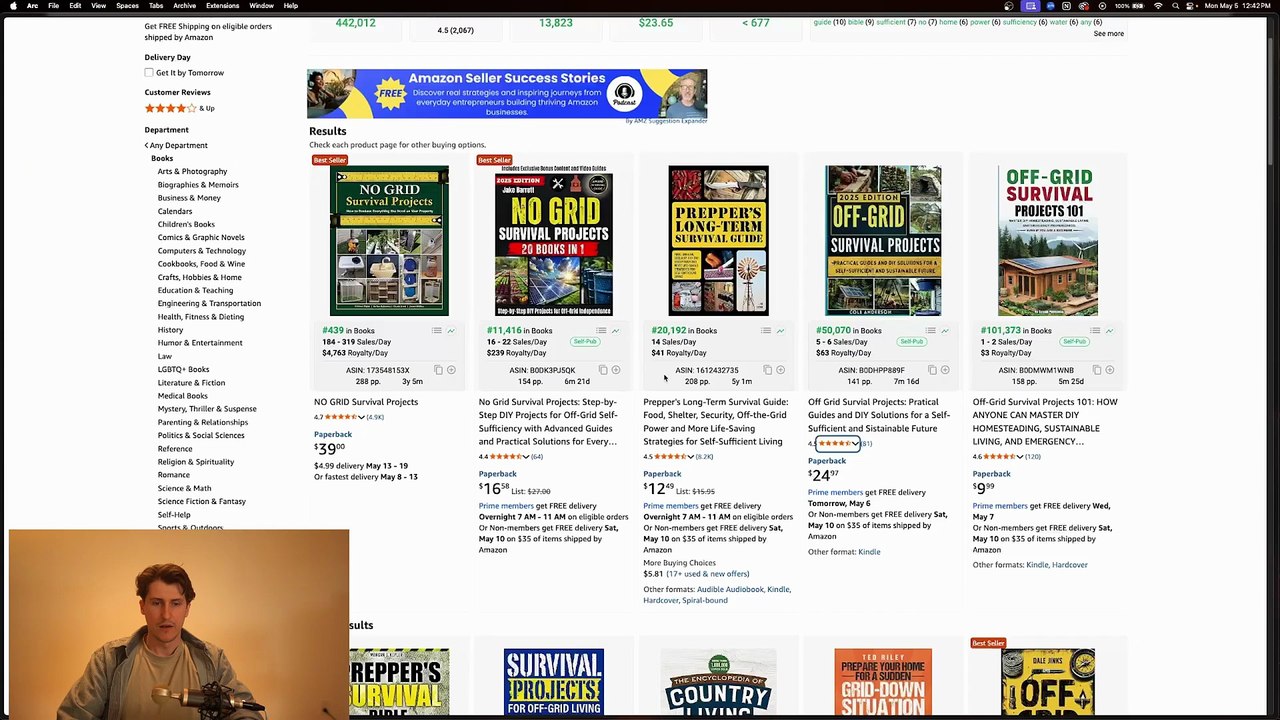
Task: Click the Self-Pub badge on the #11,416 book
Action: pyautogui.click(x=585, y=342)
